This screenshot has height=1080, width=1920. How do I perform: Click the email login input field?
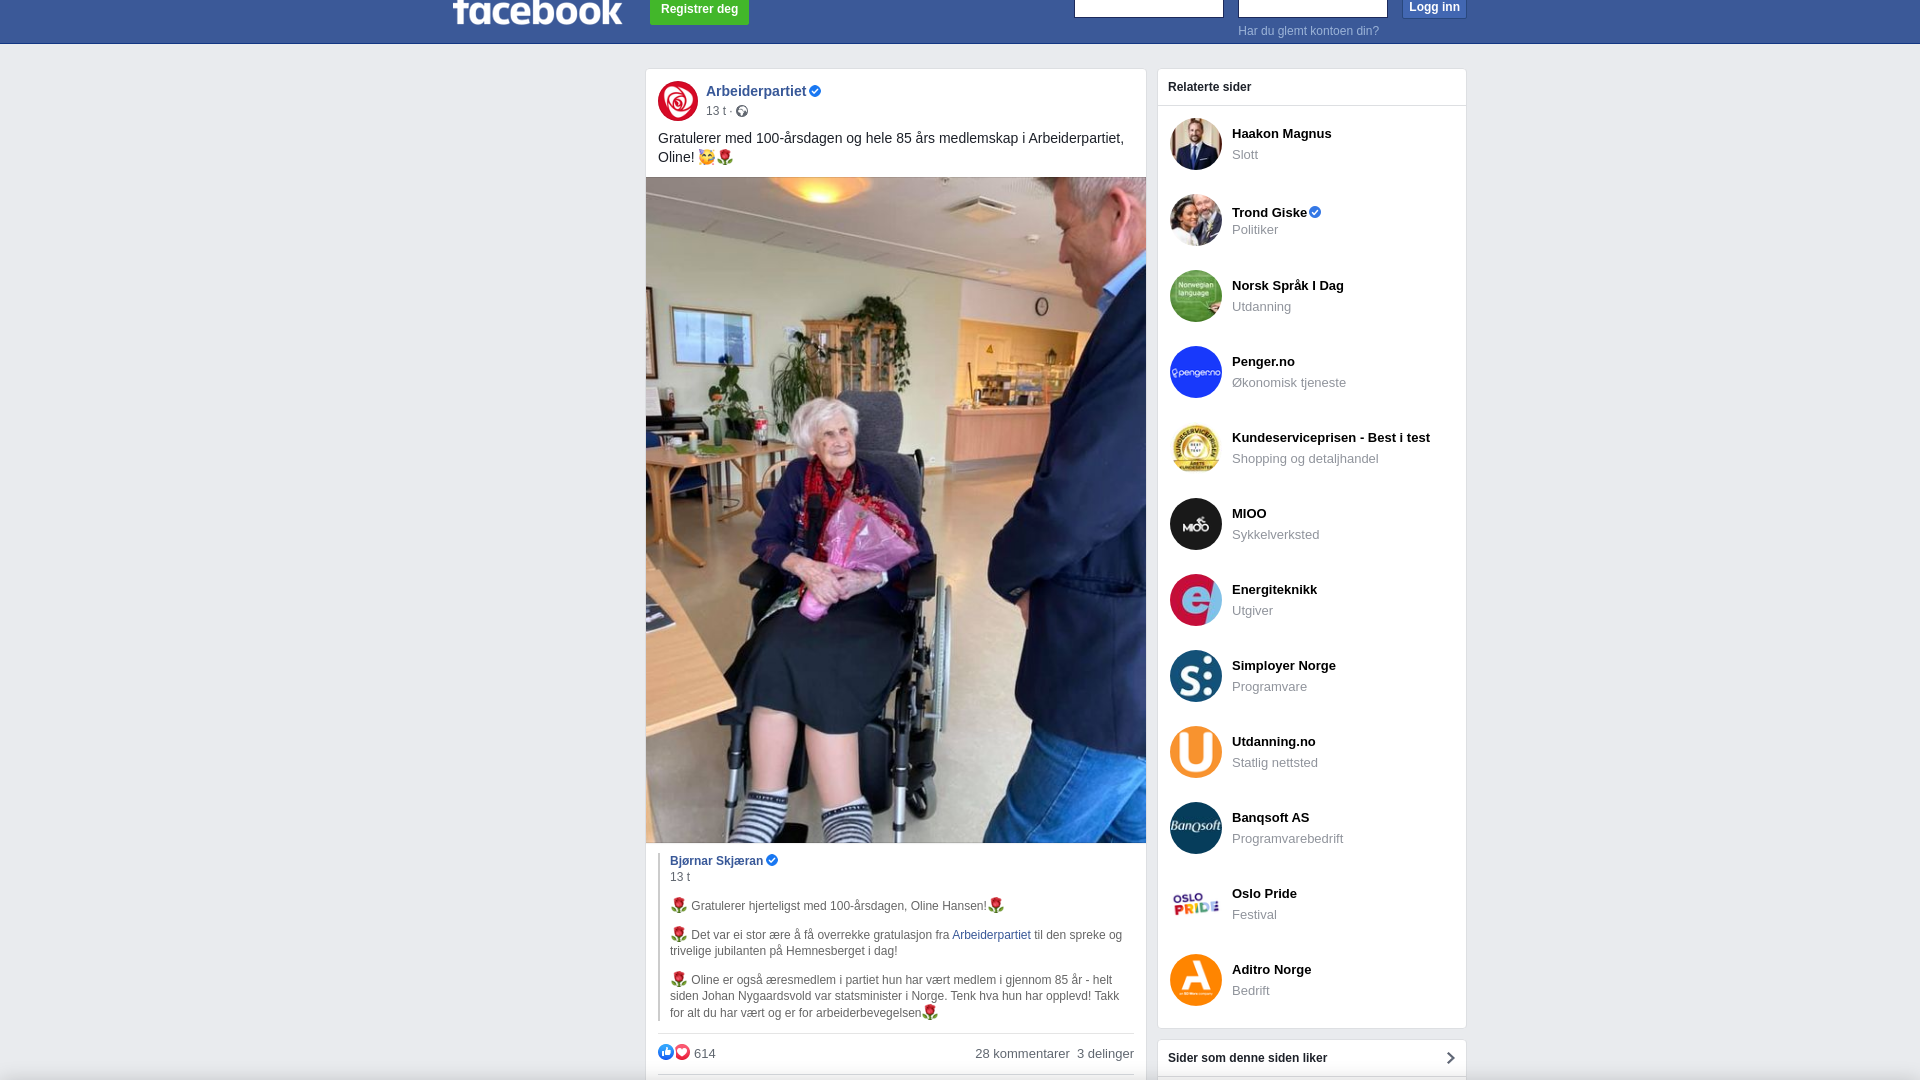(1149, 8)
